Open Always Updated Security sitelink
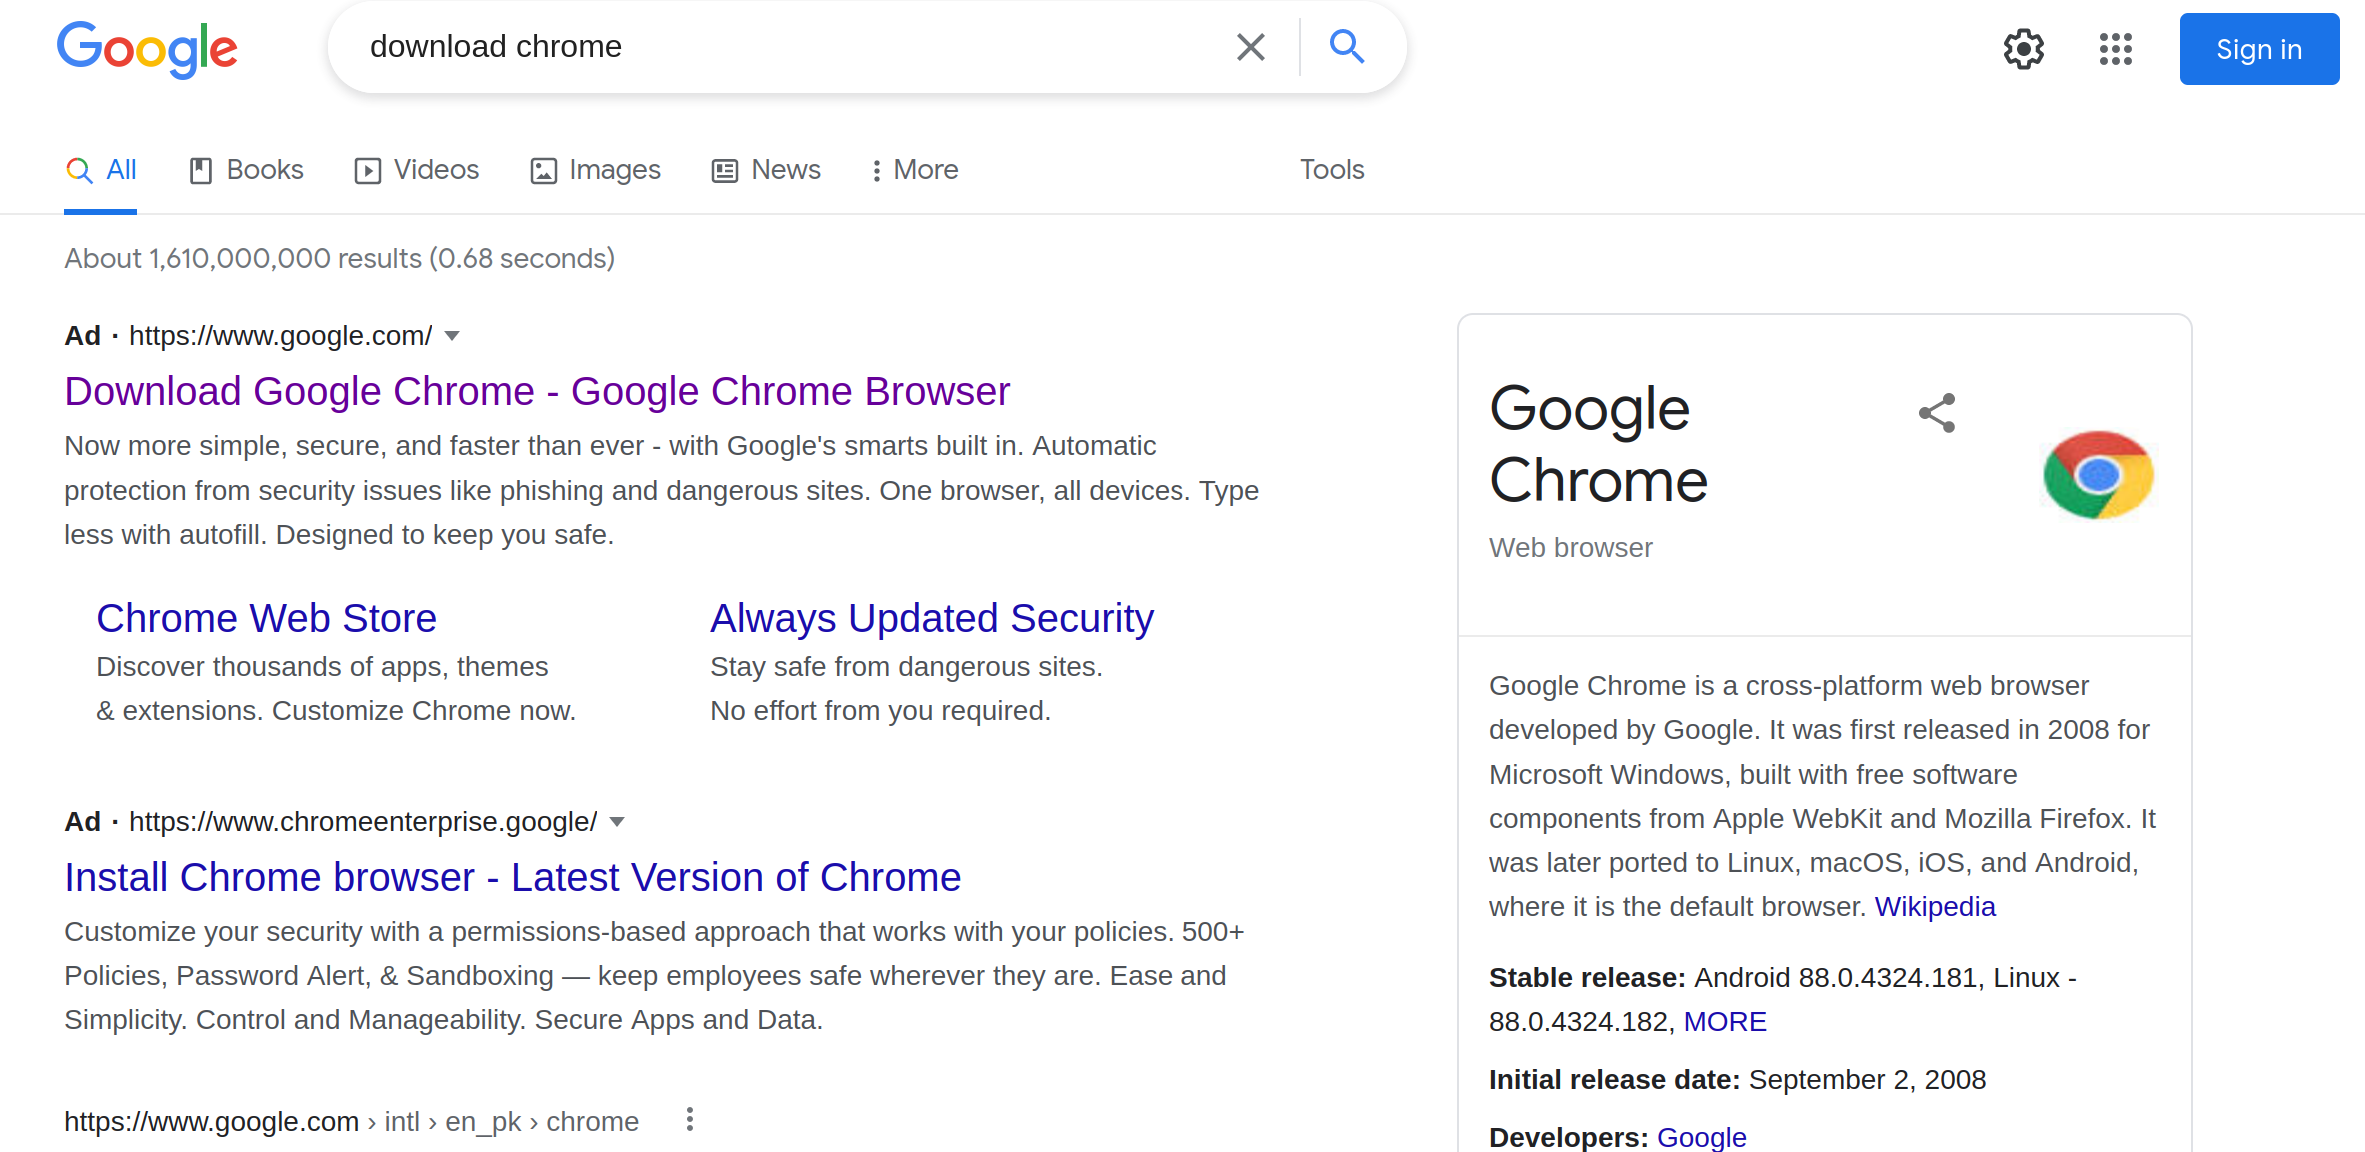Screen dimensions: 2365x1152 tap(932, 618)
